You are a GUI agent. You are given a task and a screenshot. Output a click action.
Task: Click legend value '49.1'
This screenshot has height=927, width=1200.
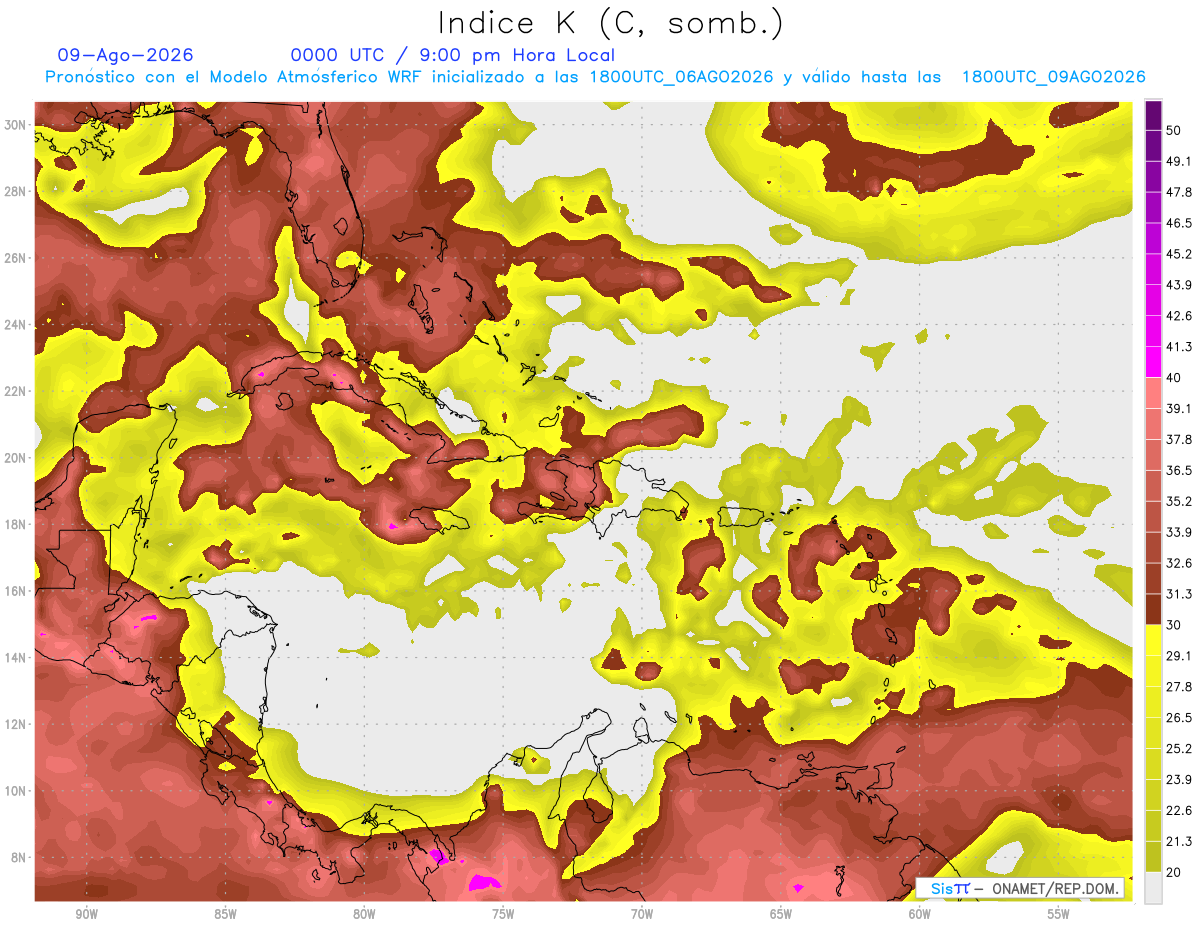pos(1178,161)
